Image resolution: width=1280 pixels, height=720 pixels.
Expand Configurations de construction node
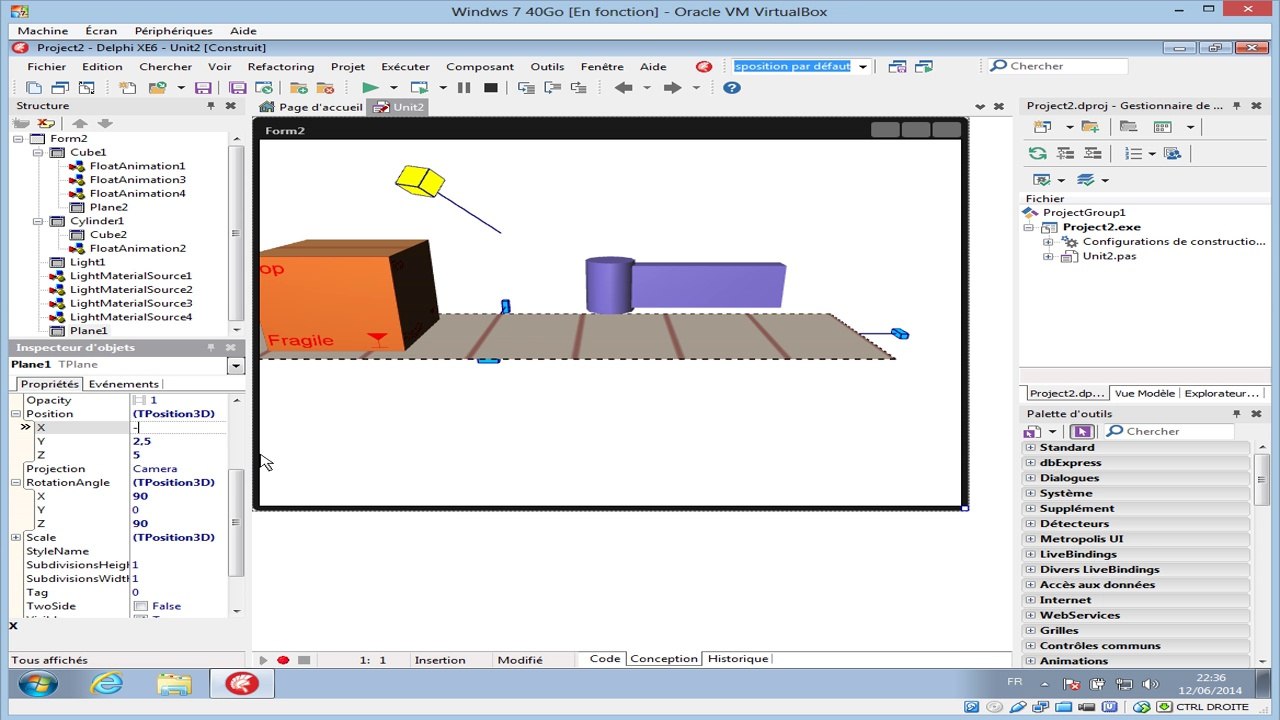pos(1048,242)
